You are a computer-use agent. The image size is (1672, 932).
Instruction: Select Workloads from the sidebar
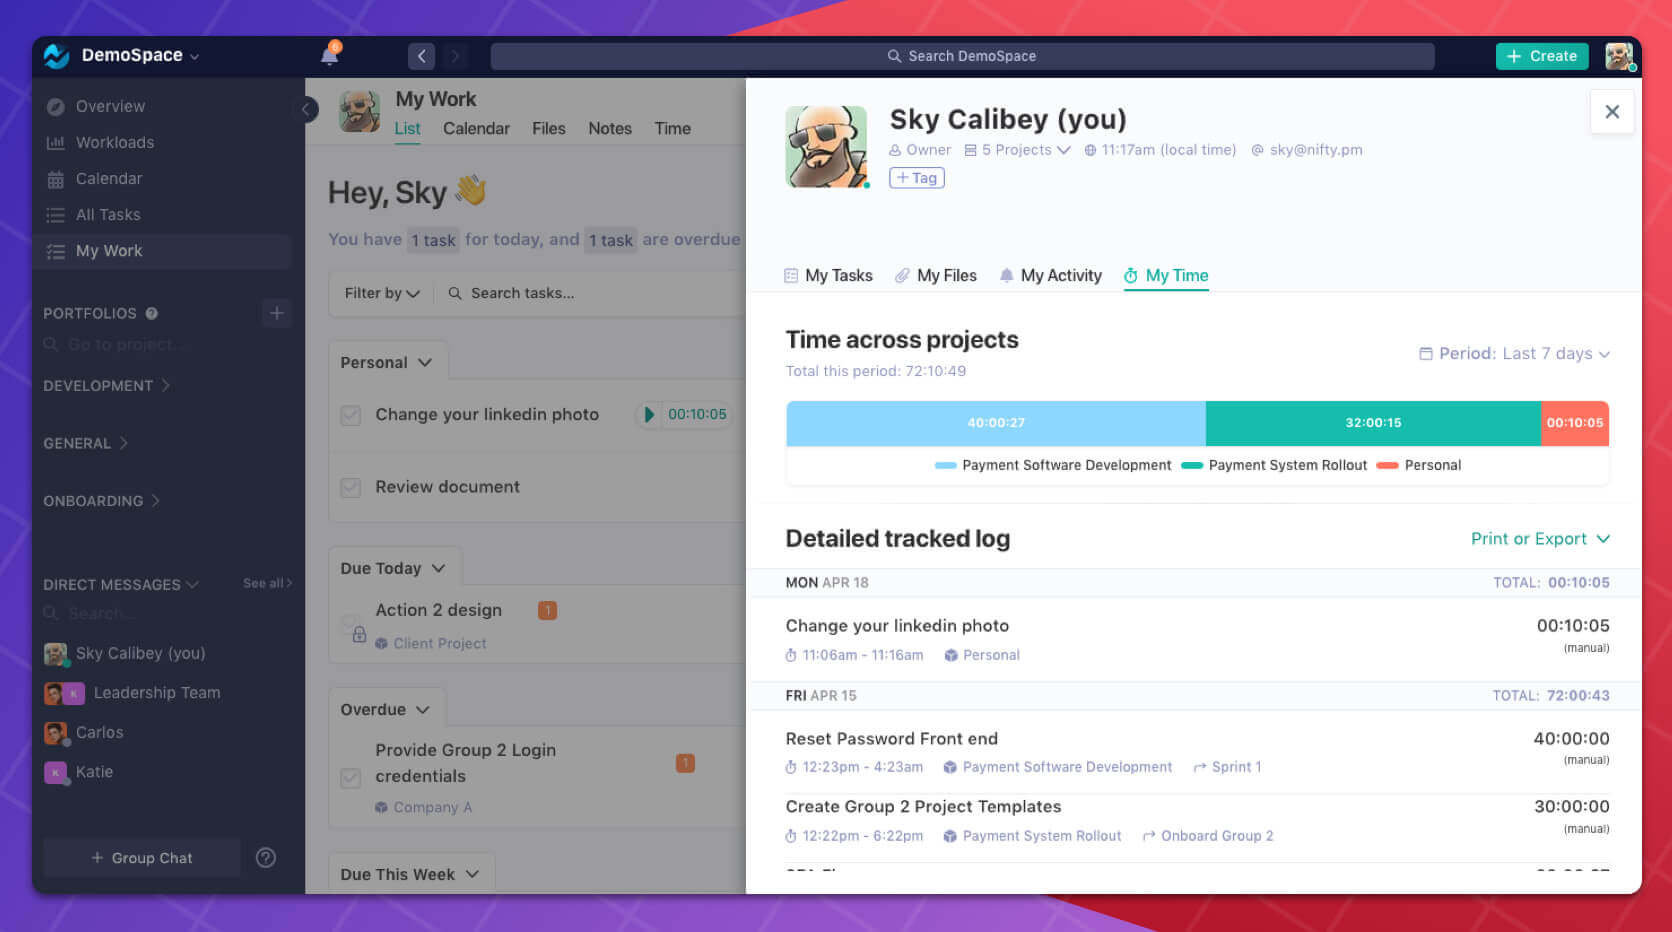point(115,142)
